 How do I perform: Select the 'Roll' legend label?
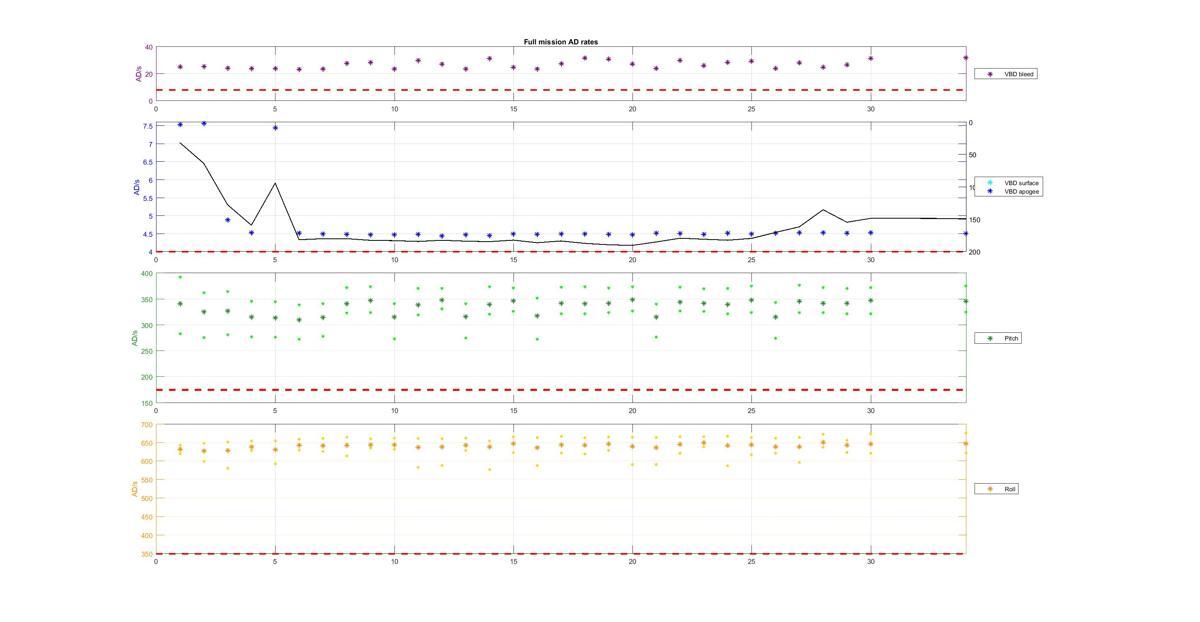pyautogui.click(x=1010, y=489)
